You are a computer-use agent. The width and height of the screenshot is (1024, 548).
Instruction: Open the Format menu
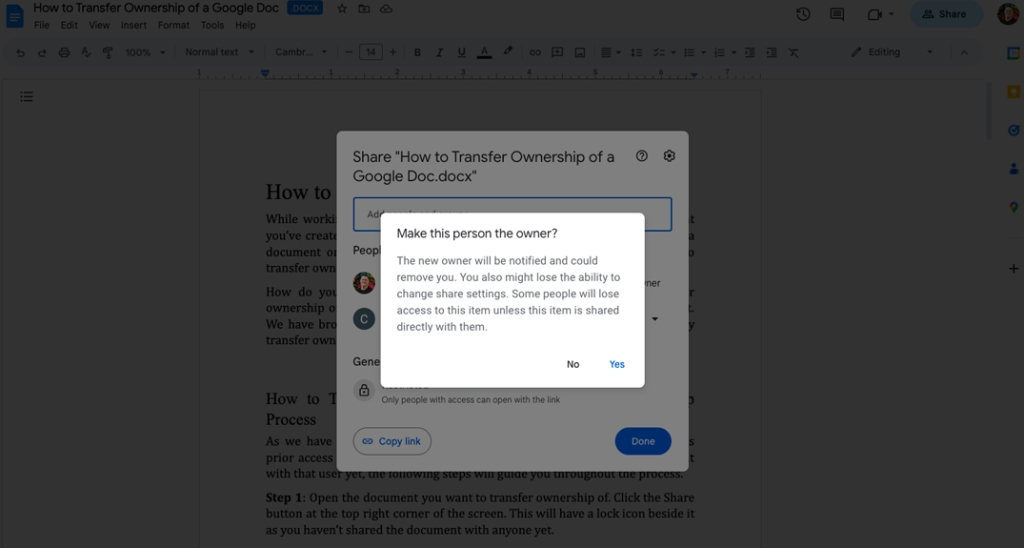click(x=173, y=25)
